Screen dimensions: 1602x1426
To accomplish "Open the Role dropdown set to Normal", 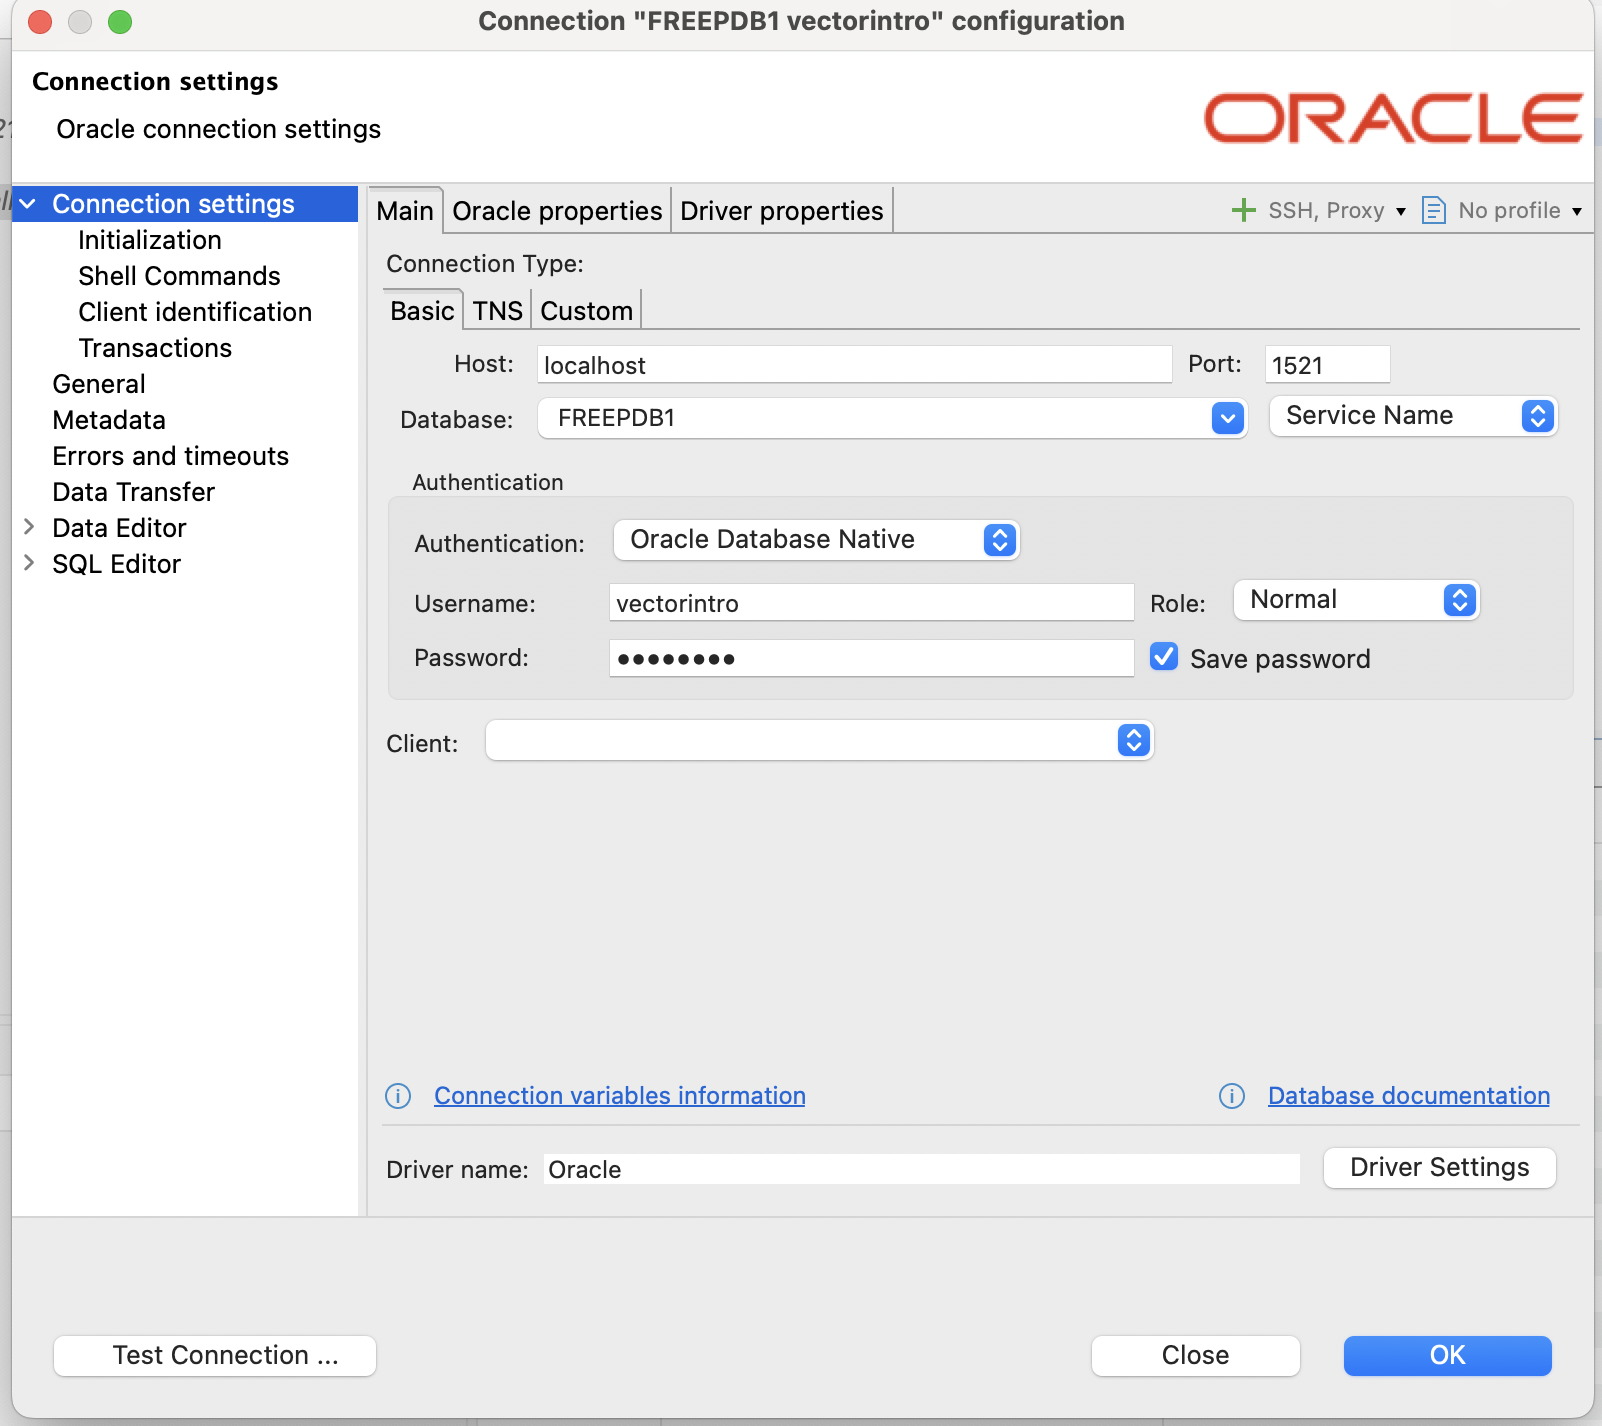I will click(1356, 600).
